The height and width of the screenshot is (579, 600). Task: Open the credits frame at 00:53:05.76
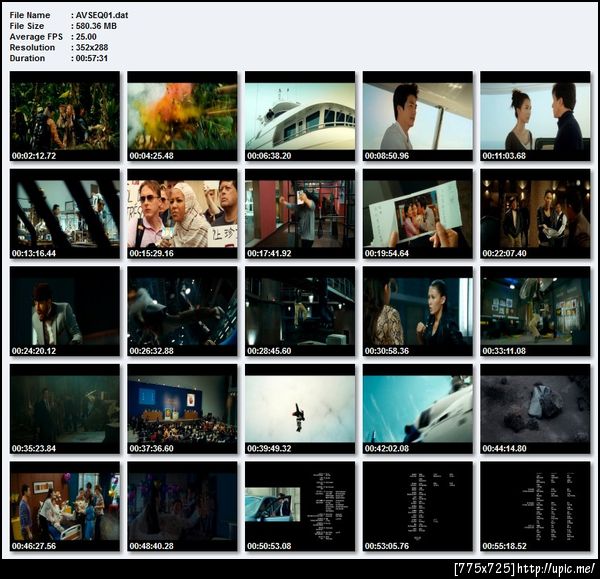click(418, 506)
